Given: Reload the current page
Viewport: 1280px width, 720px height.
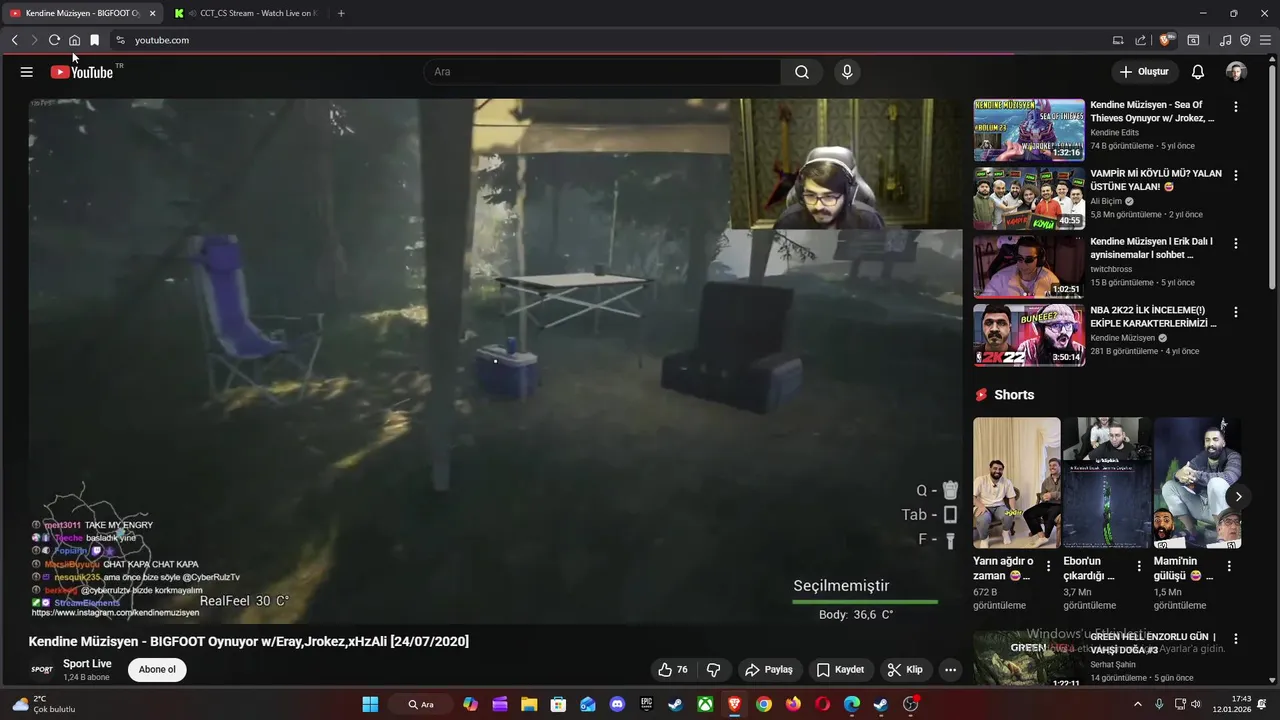Looking at the screenshot, I should point(54,40).
